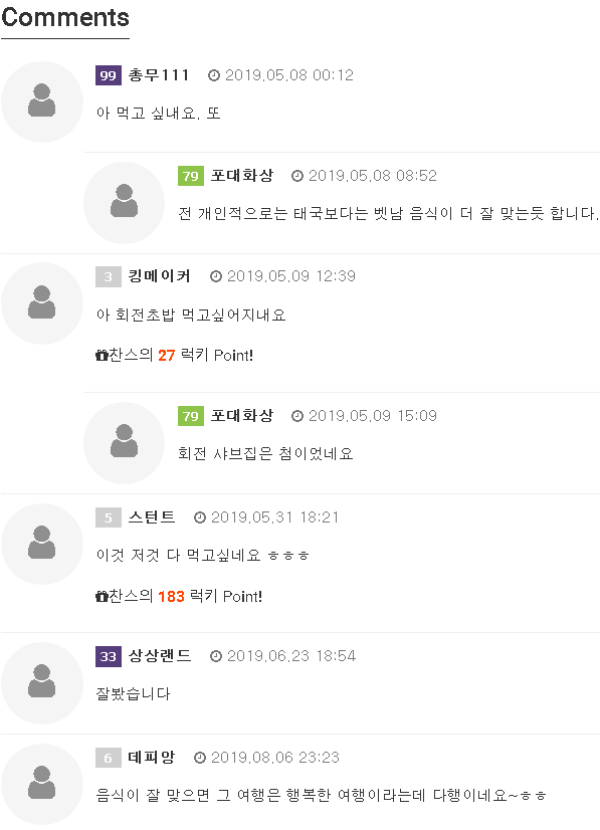
Task: Open 데피앙's username link
Action: click(152, 757)
